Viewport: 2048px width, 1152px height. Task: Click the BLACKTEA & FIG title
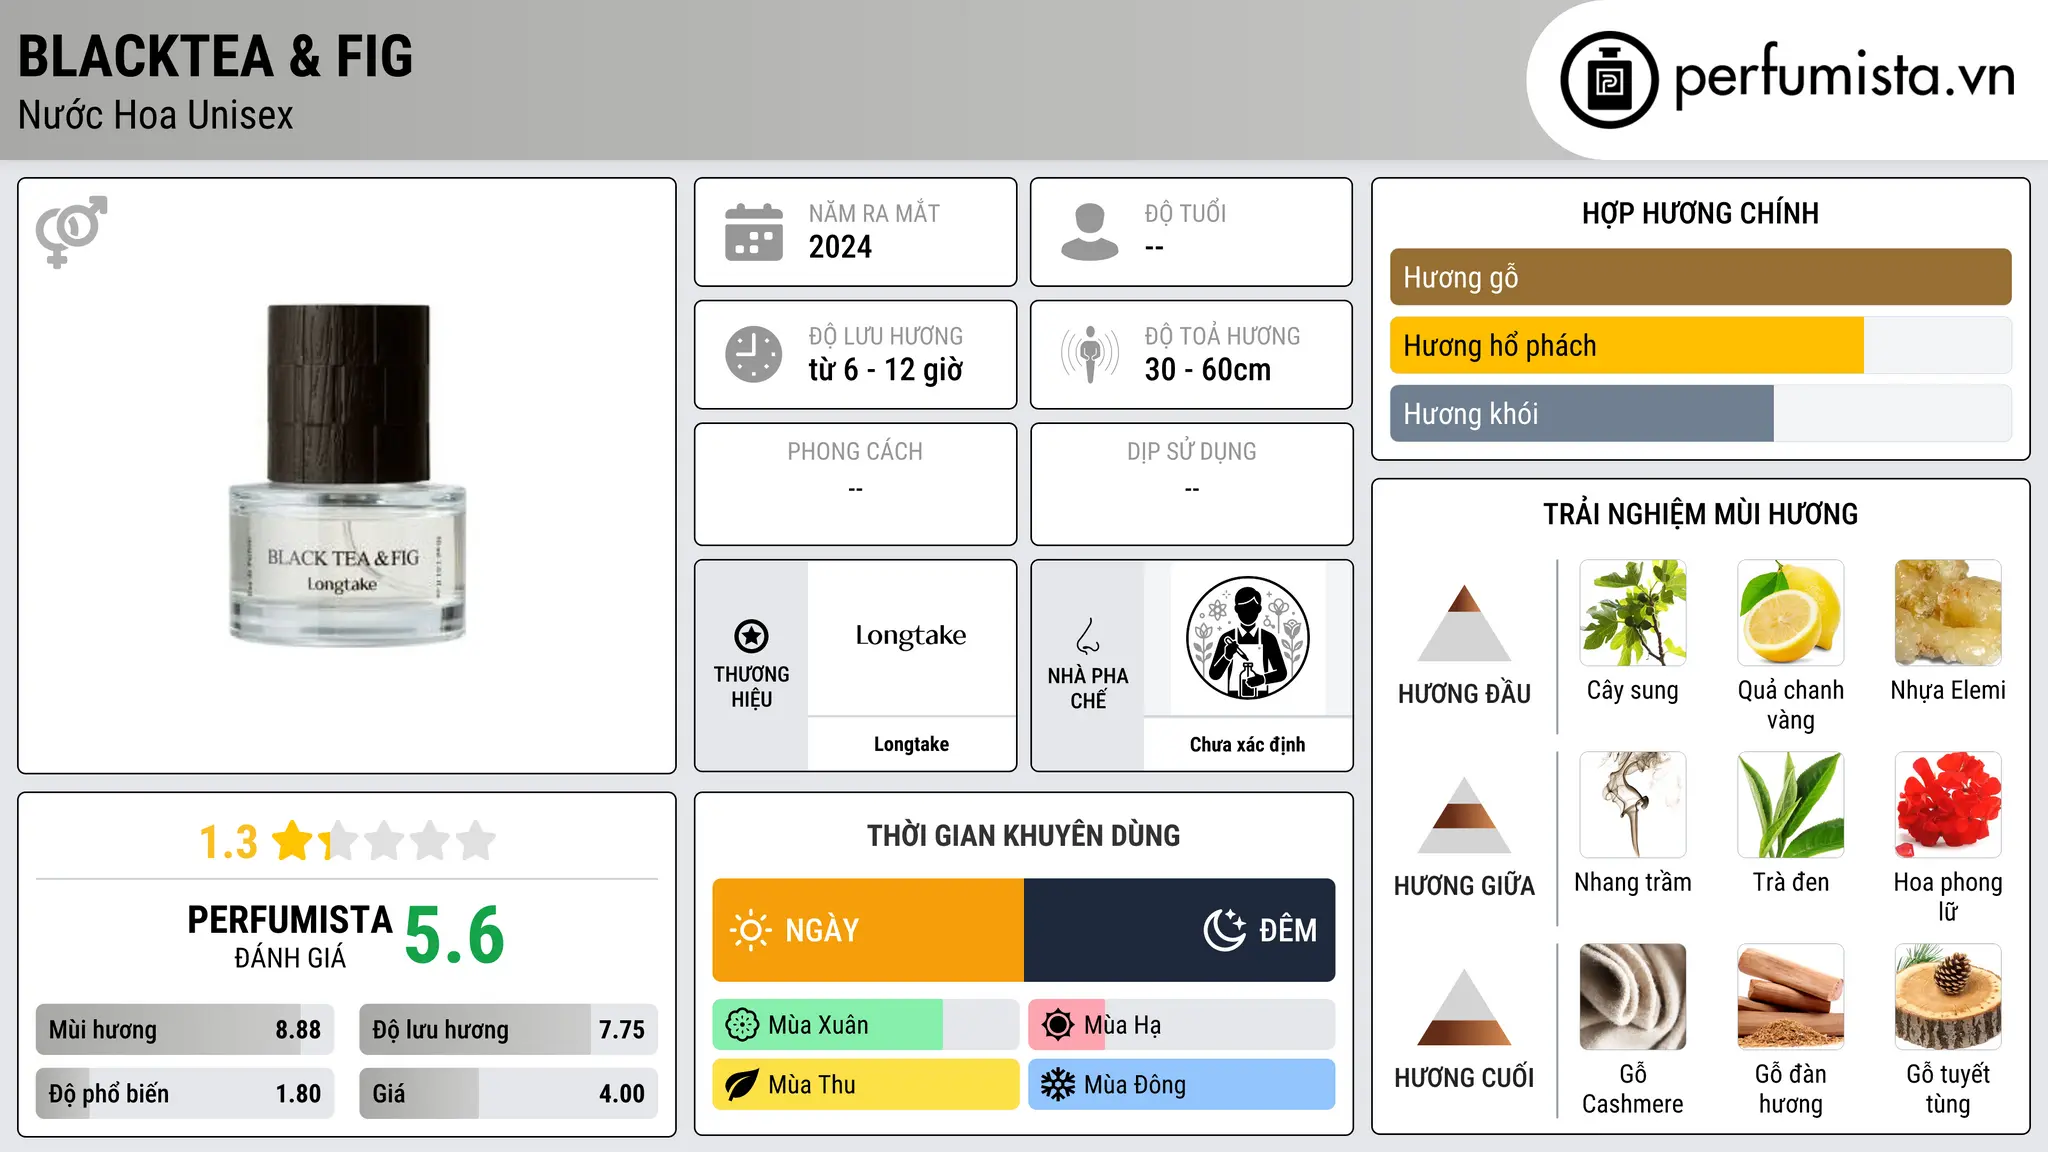215,56
